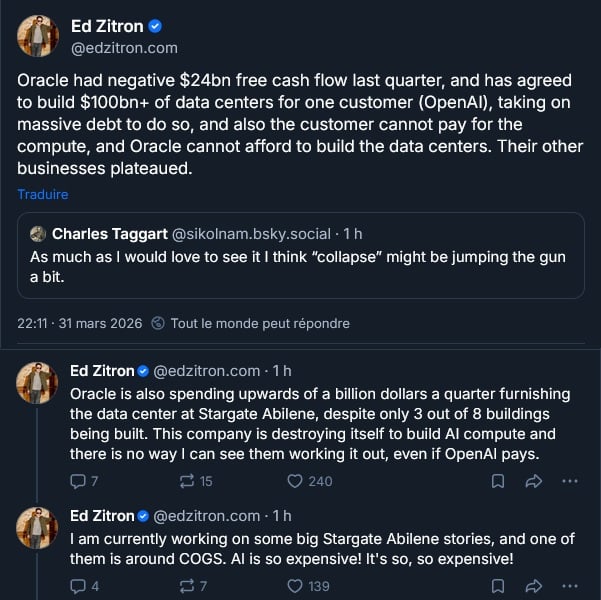601x600 pixels.
Task: Repost the post with 15 reposts
Action: click(185, 481)
